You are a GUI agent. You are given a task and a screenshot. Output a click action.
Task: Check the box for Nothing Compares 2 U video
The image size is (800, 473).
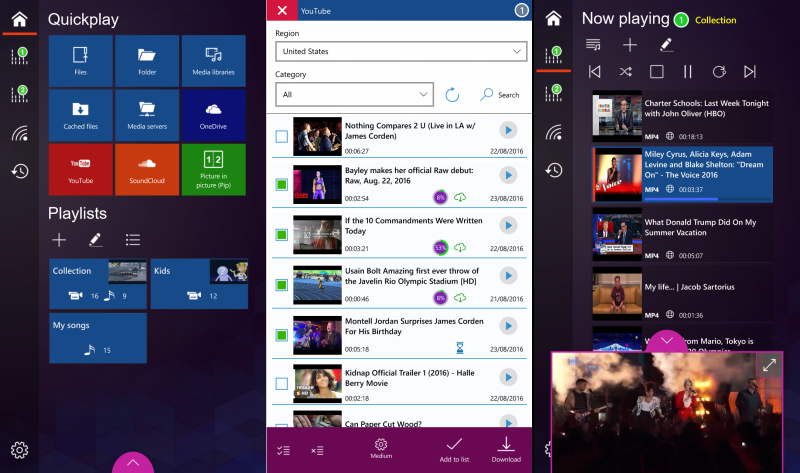[282, 136]
